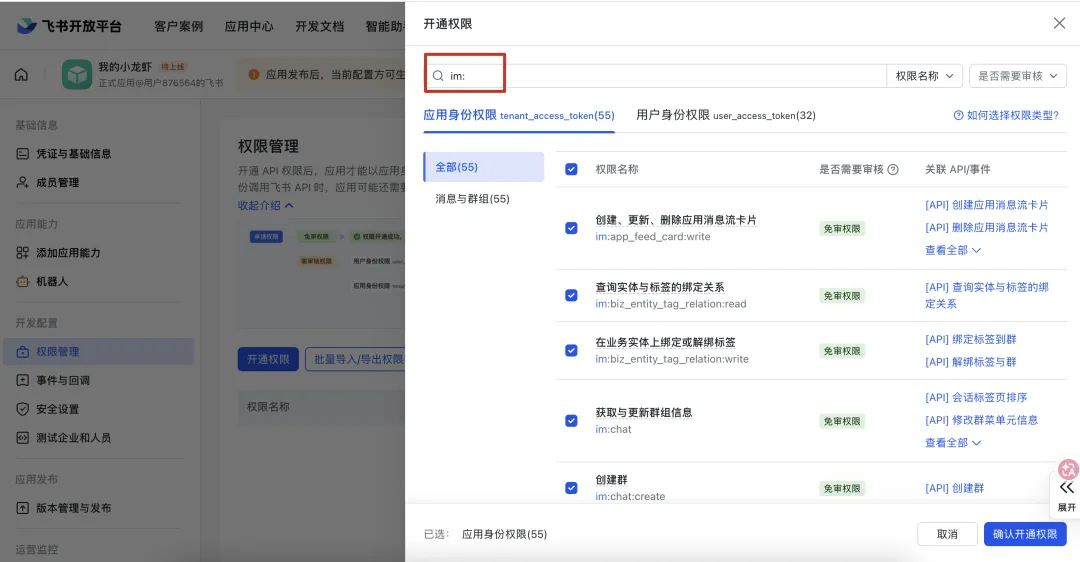1080x562 pixels.
Task: Open [API] 修改群菜单元信息 link
Action: (x=981, y=419)
